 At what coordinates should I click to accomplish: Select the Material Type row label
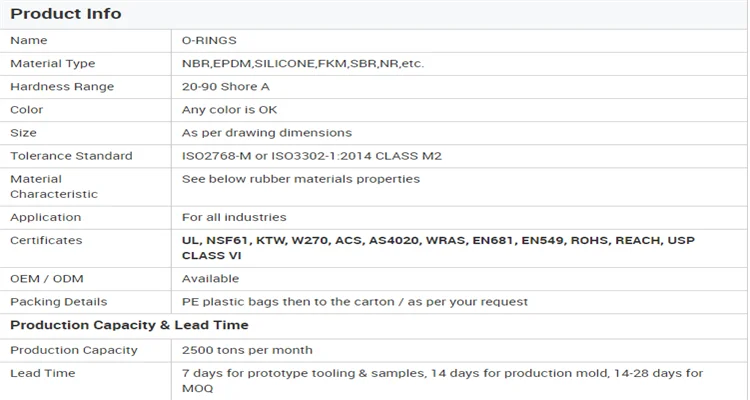coord(53,64)
